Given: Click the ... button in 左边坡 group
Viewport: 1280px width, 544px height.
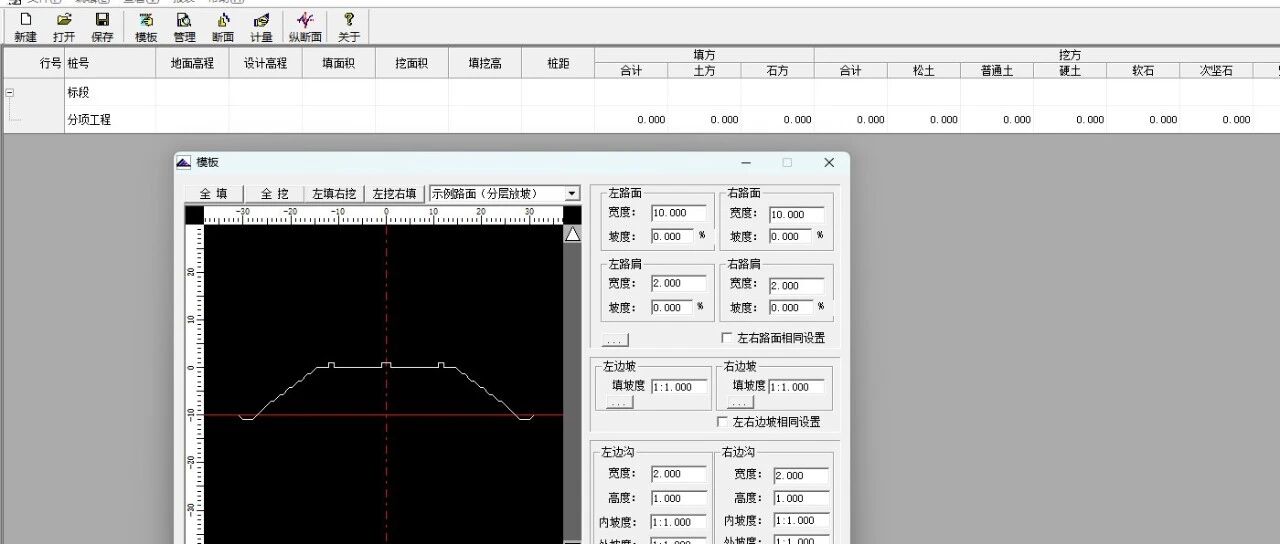Looking at the screenshot, I should 620,402.
